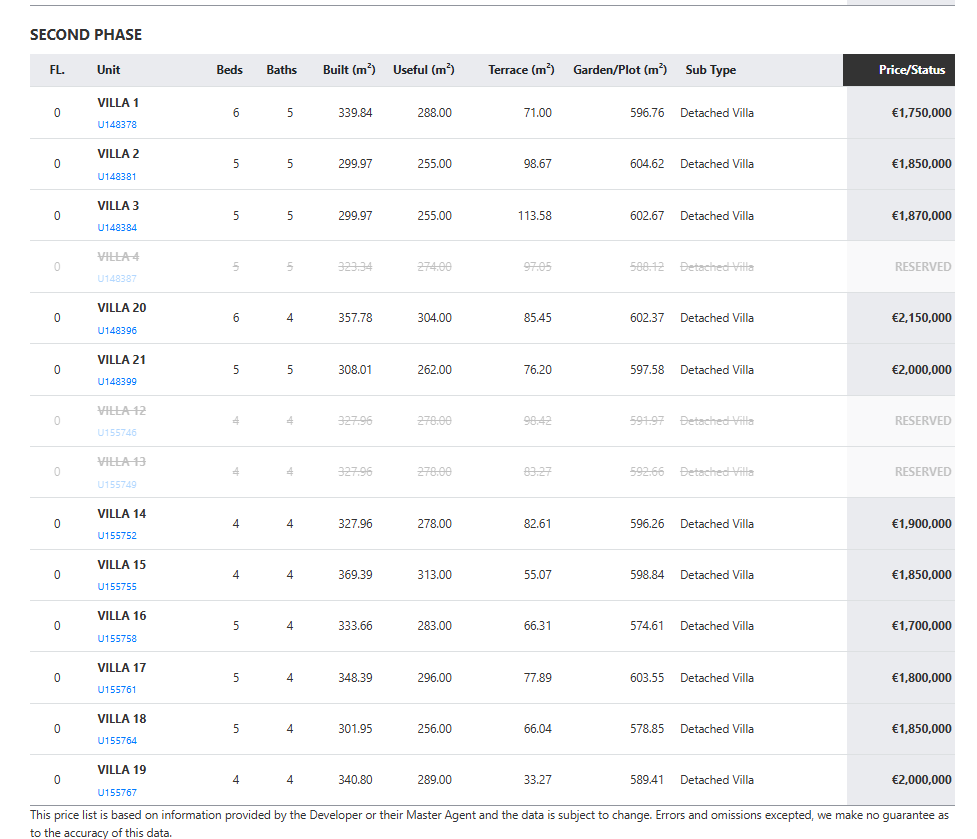The height and width of the screenshot is (839, 977).
Task: Select the Built (m²) column header
Action: [x=349, y=70]
